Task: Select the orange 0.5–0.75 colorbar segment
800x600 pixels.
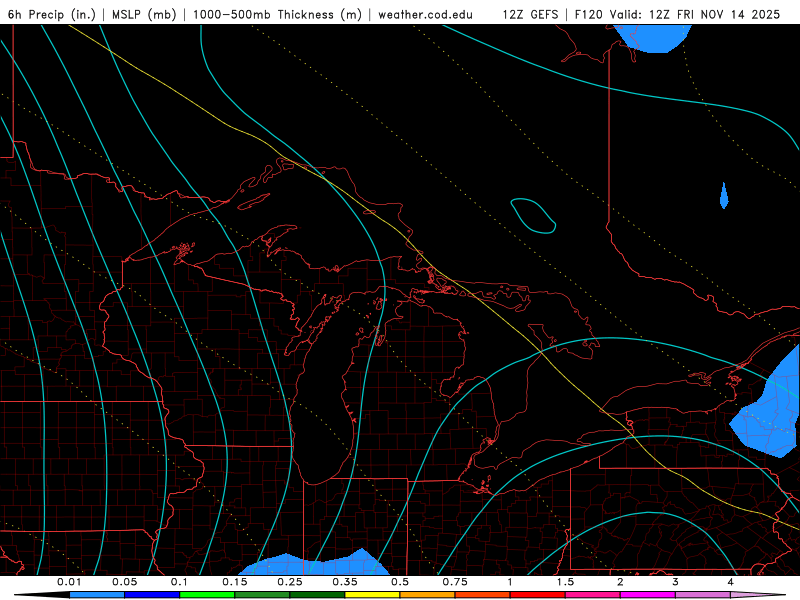Action: click(x=428, y=595)
